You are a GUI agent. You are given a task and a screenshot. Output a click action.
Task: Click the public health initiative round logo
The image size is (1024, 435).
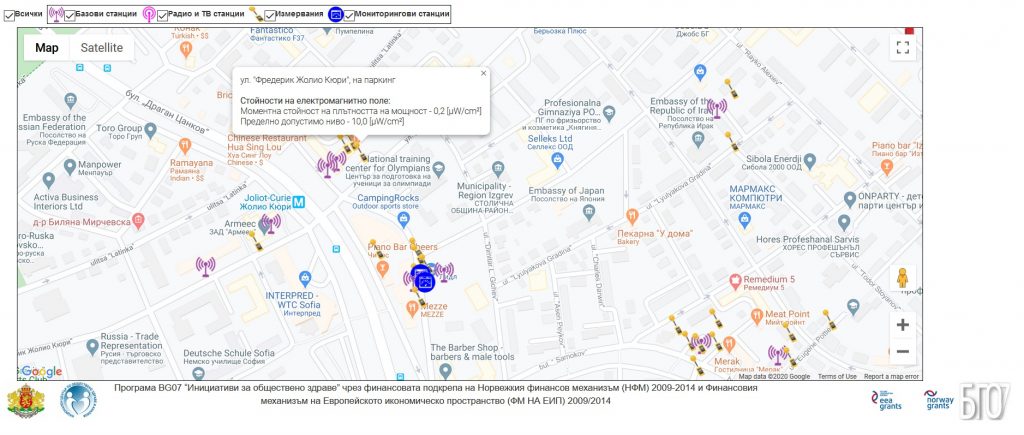[x=79, y=400]
